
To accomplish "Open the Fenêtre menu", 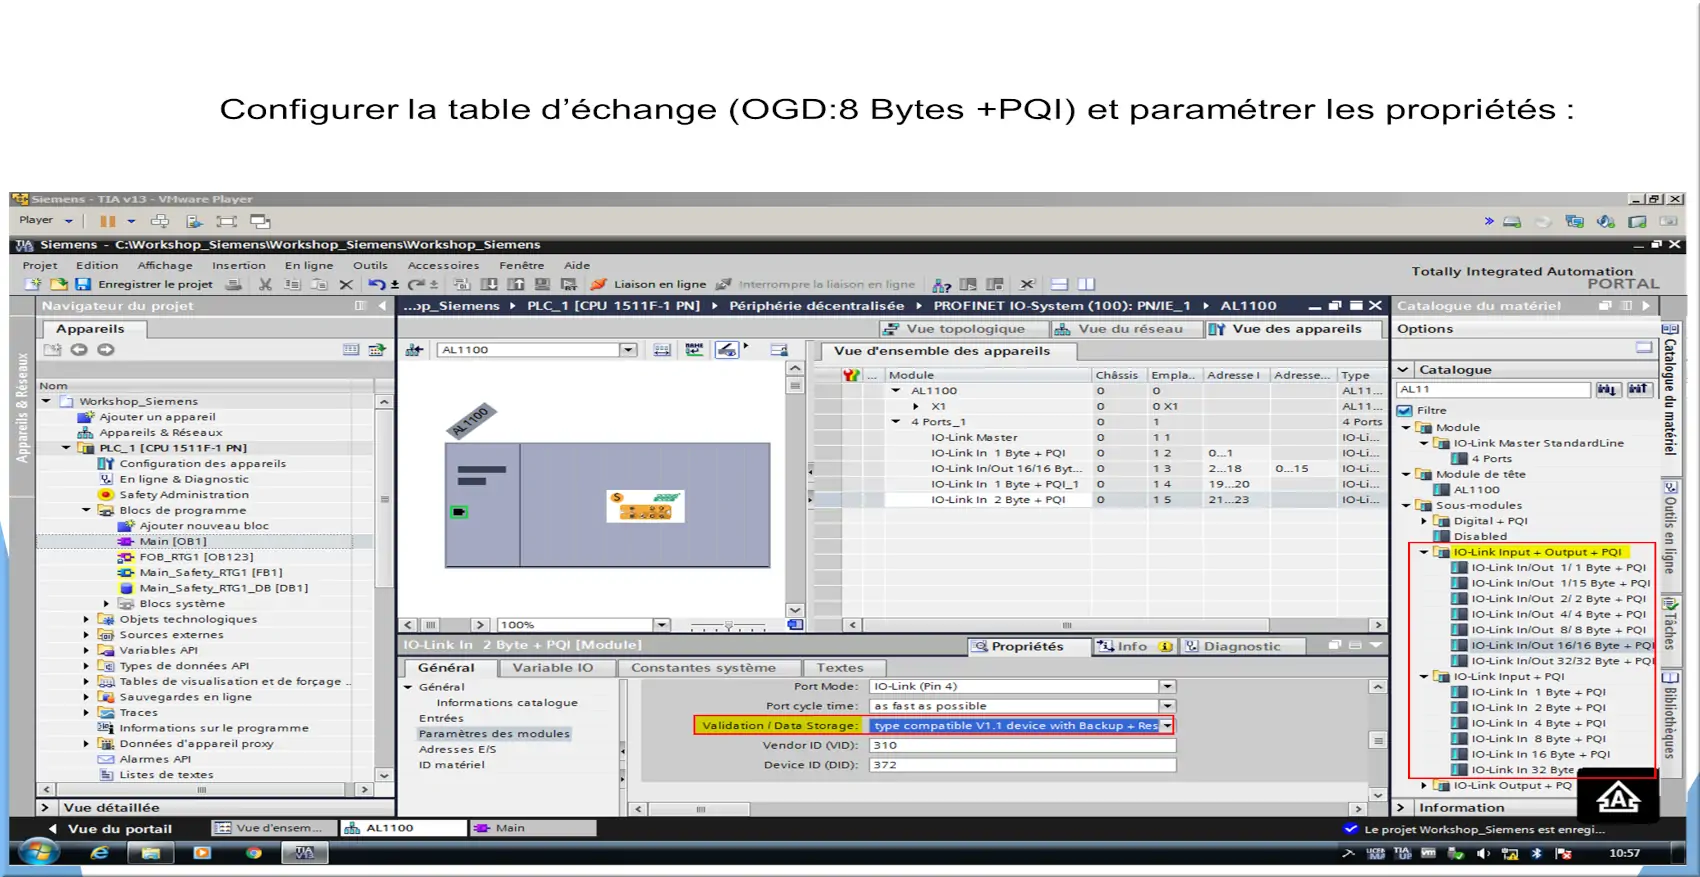I will 522,265.
